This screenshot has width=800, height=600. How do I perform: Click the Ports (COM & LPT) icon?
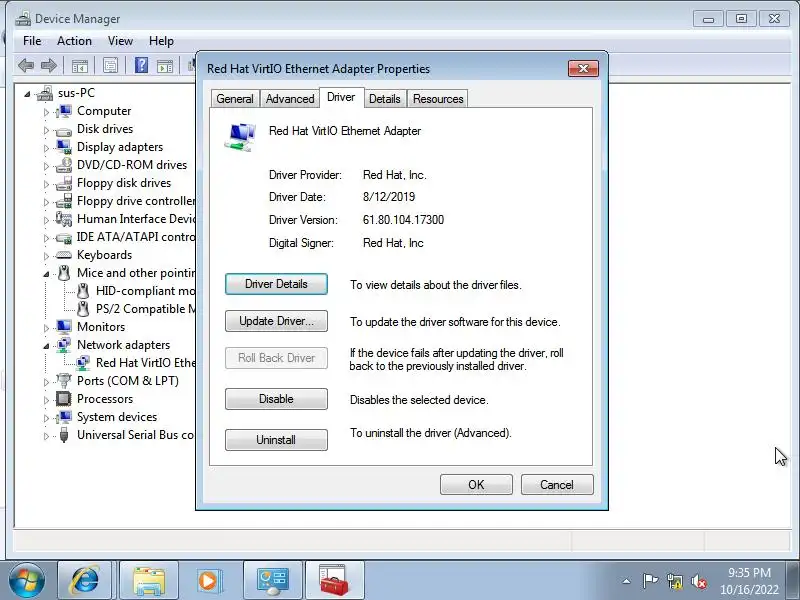[64, 381]
